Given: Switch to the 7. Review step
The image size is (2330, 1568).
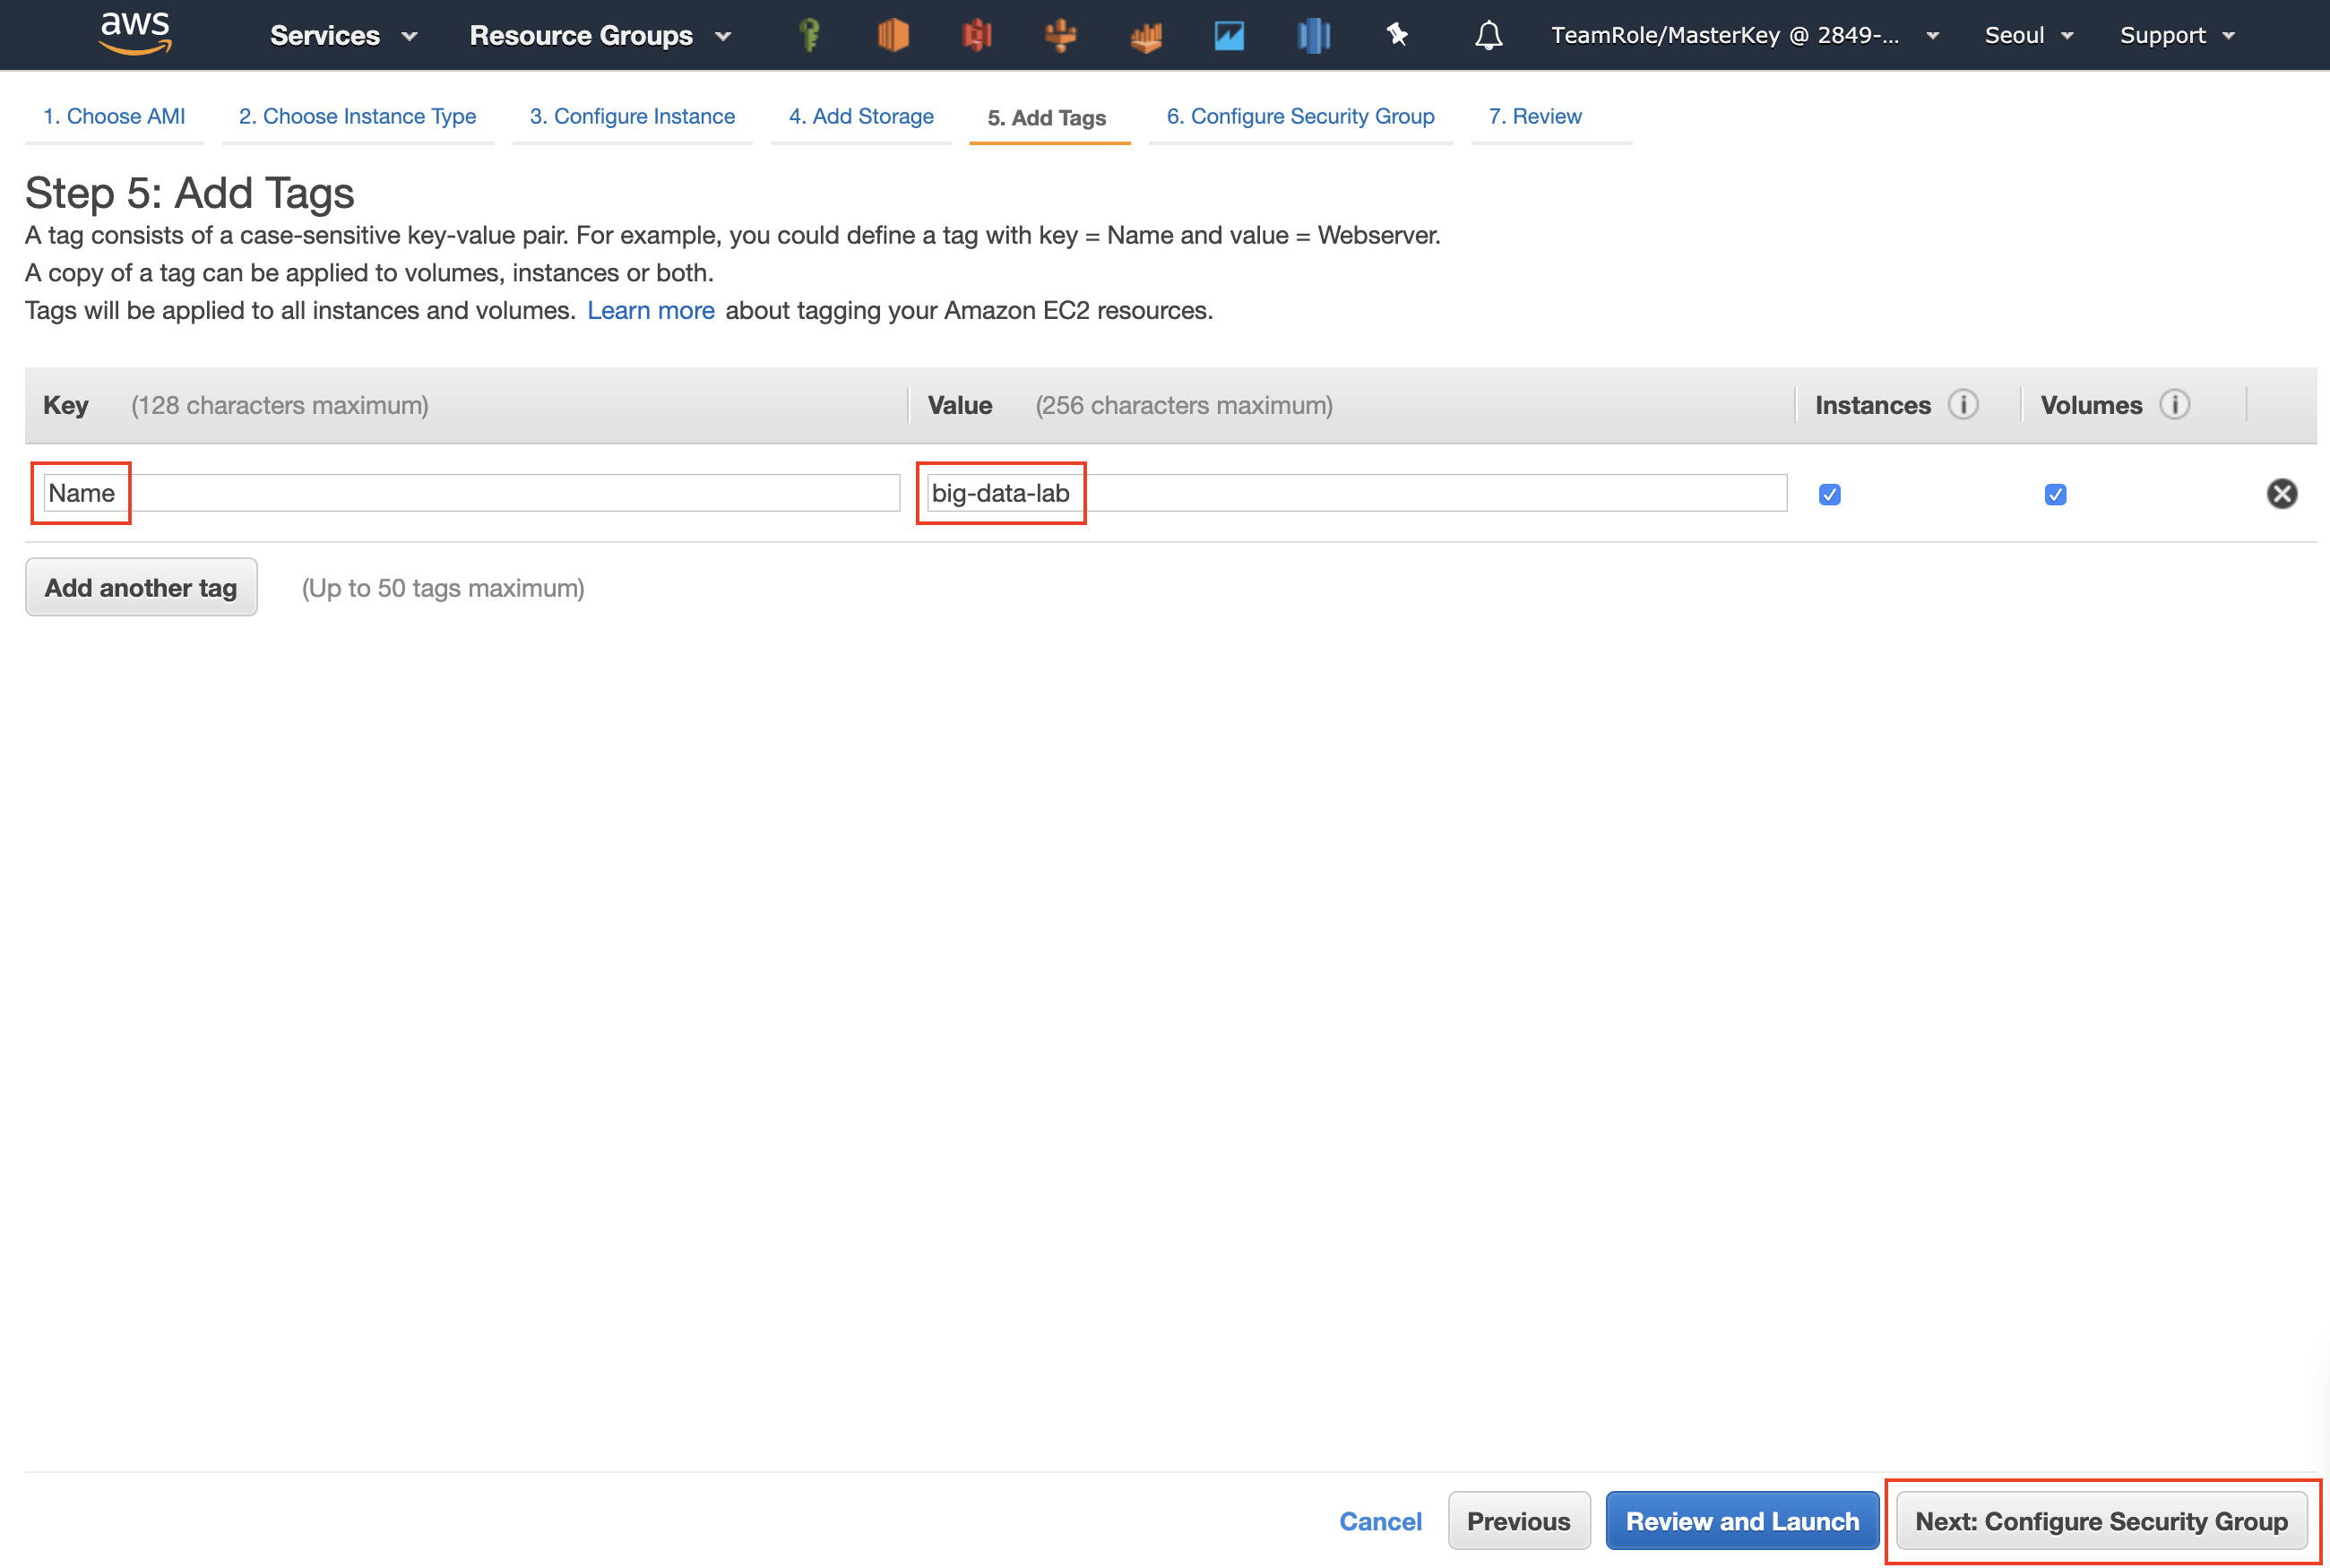Looking at the screenshot, I should coord(1535,116).
